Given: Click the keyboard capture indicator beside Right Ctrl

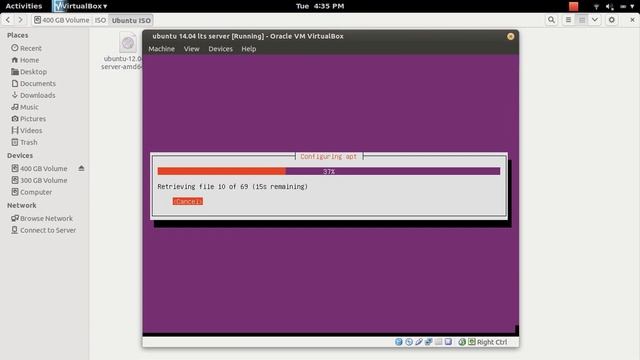Looking at the screenshot, I should (472, 342).
